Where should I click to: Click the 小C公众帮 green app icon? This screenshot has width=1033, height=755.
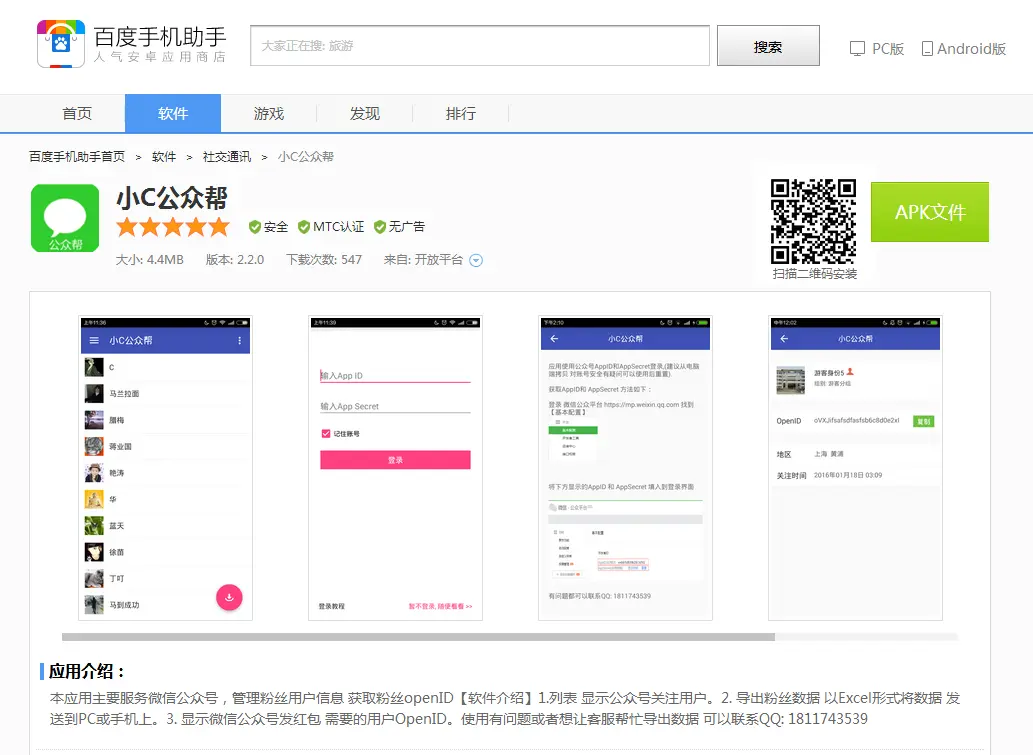(x=65, y=218)
